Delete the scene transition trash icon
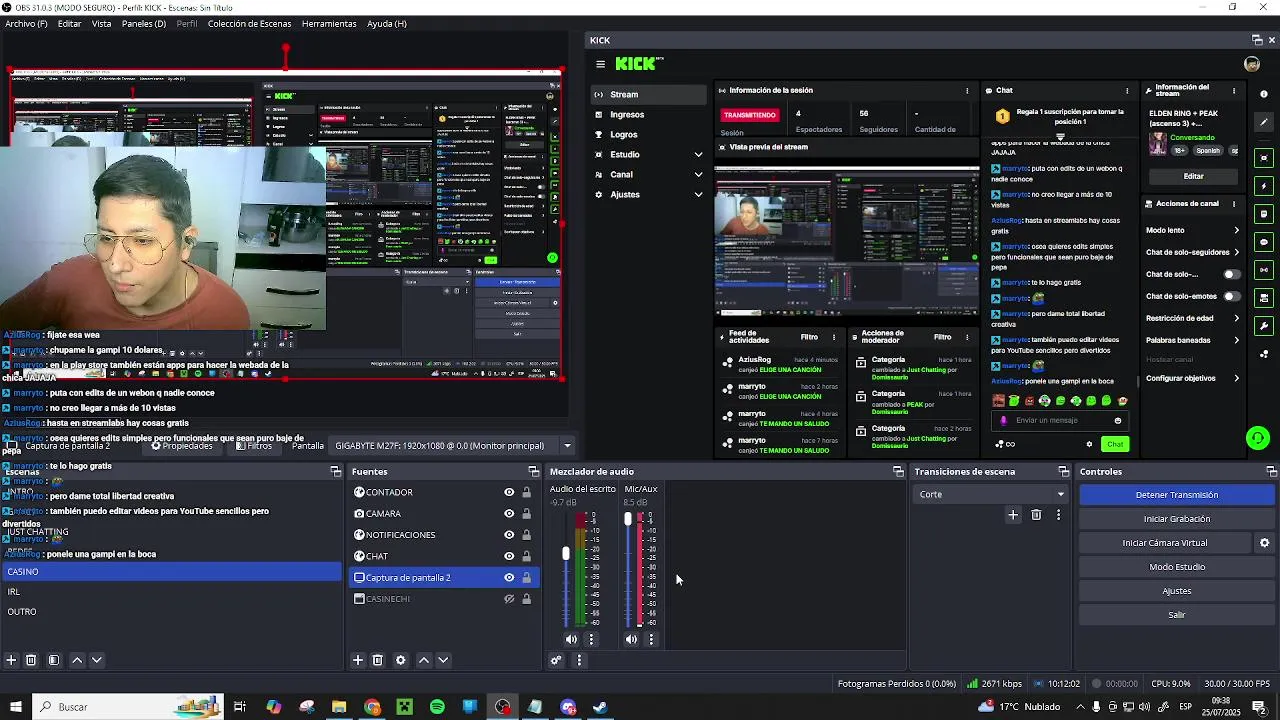Viewport: 1280px width, 720px height. pos(1036,515)
